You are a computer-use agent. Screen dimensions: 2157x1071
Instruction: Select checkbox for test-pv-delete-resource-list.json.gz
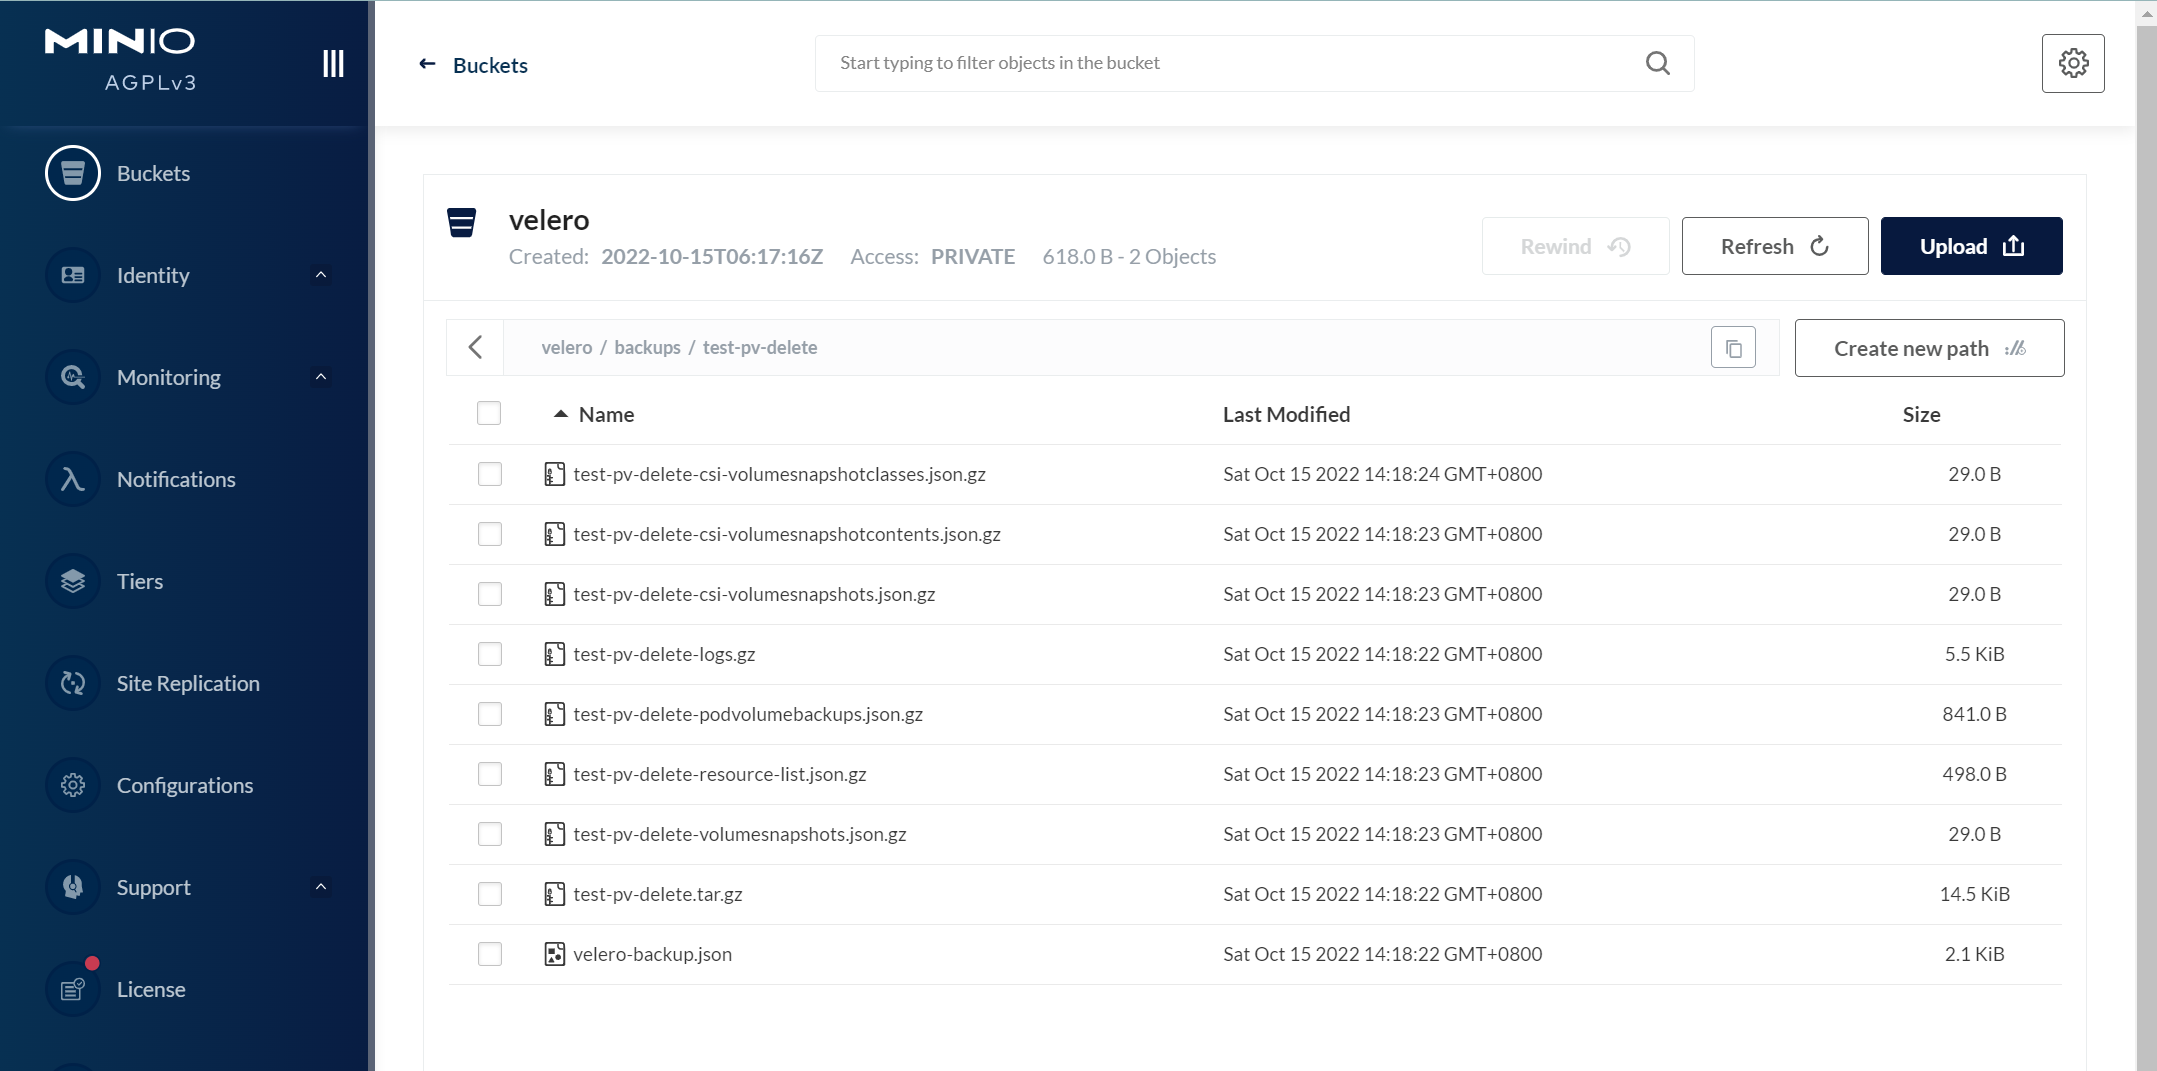click(x=490, y=774)
